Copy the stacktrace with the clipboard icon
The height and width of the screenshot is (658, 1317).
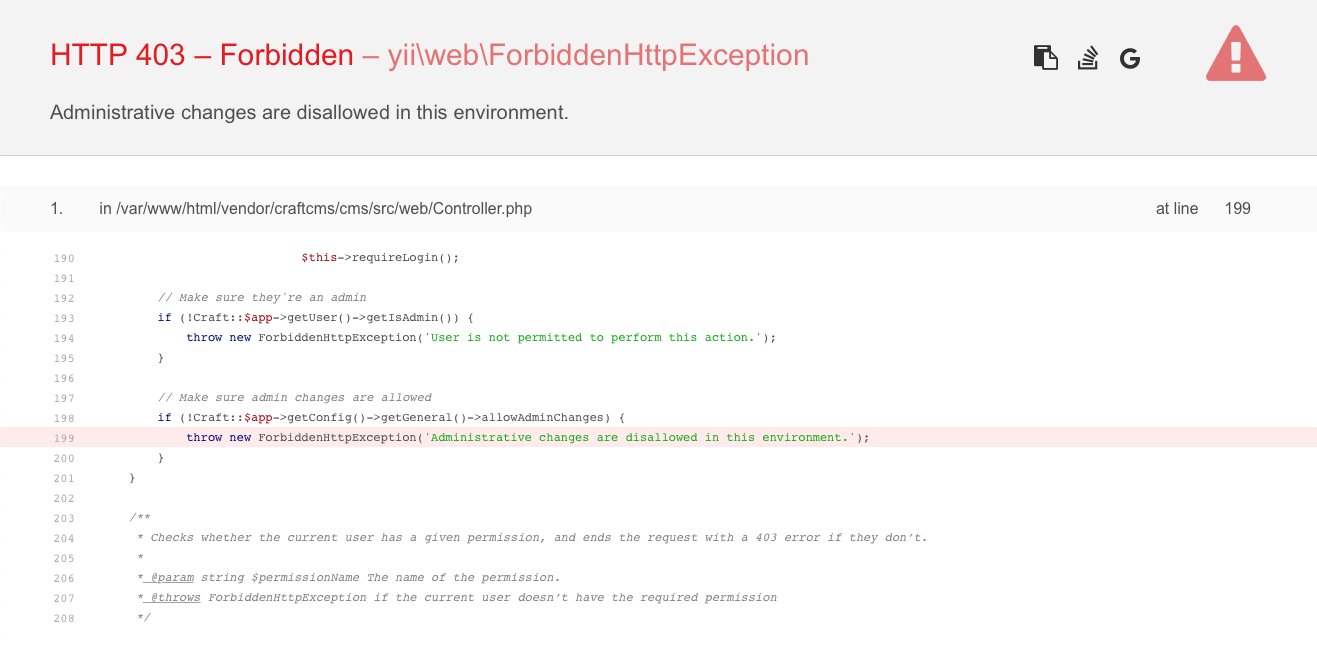(1045, 58)
